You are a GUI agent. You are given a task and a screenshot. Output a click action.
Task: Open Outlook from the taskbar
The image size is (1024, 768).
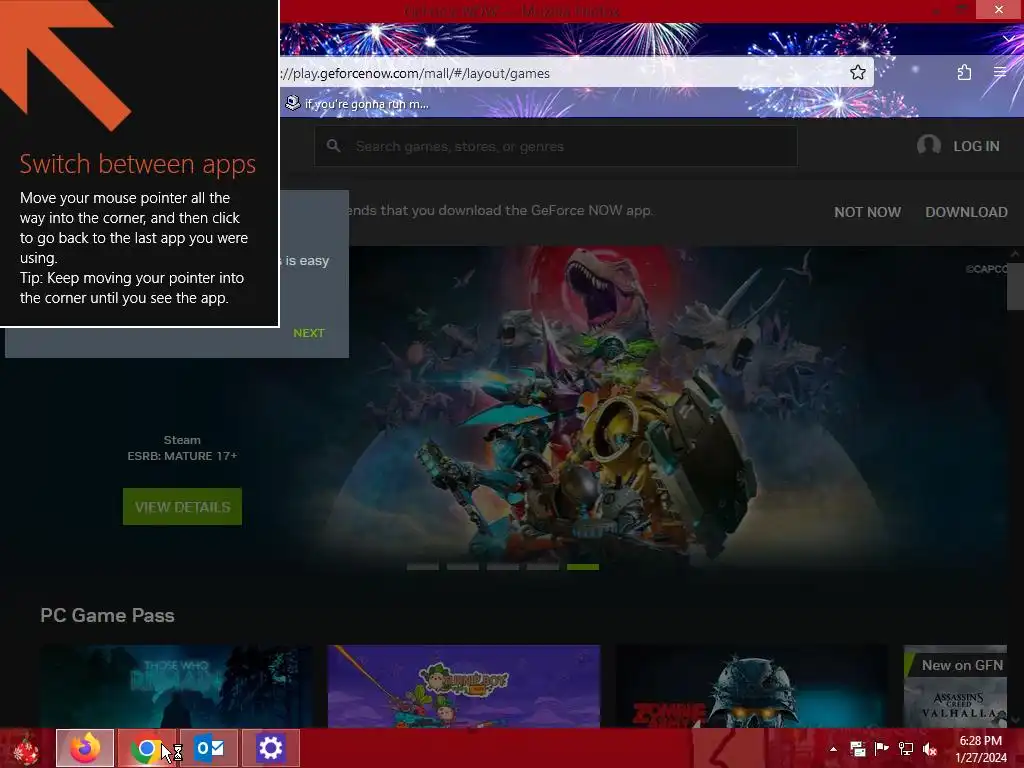point(209,748)
